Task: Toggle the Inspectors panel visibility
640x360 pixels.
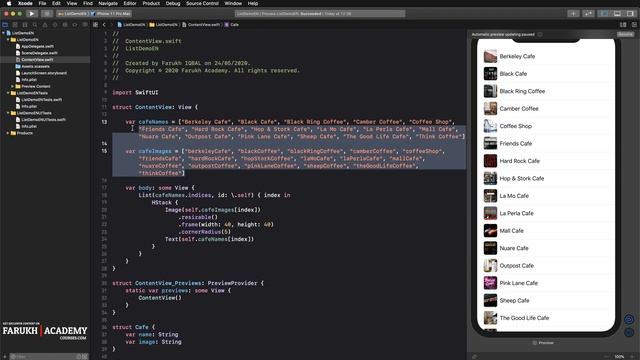Action: (631, 13)
